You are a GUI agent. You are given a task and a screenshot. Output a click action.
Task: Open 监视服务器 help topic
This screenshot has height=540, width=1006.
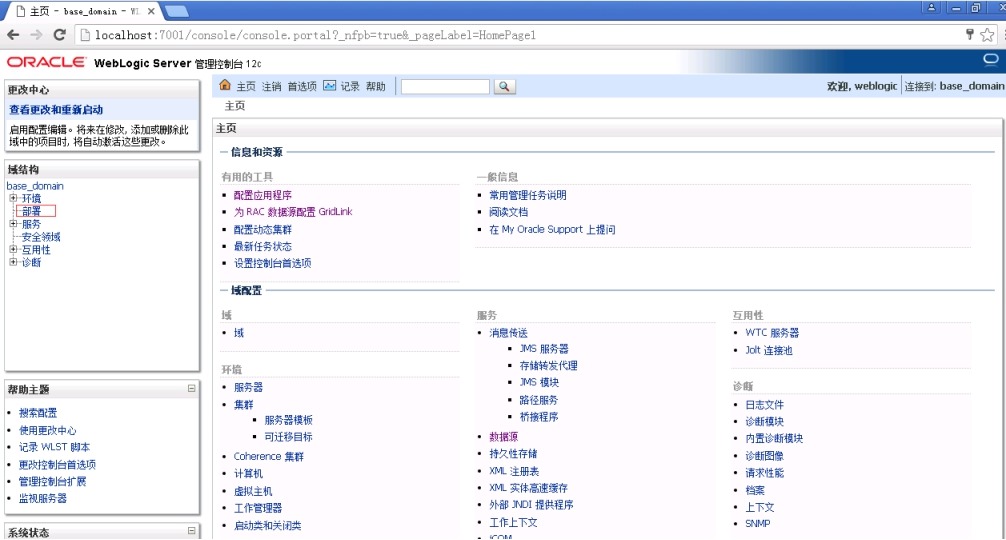tap(42, 498)
